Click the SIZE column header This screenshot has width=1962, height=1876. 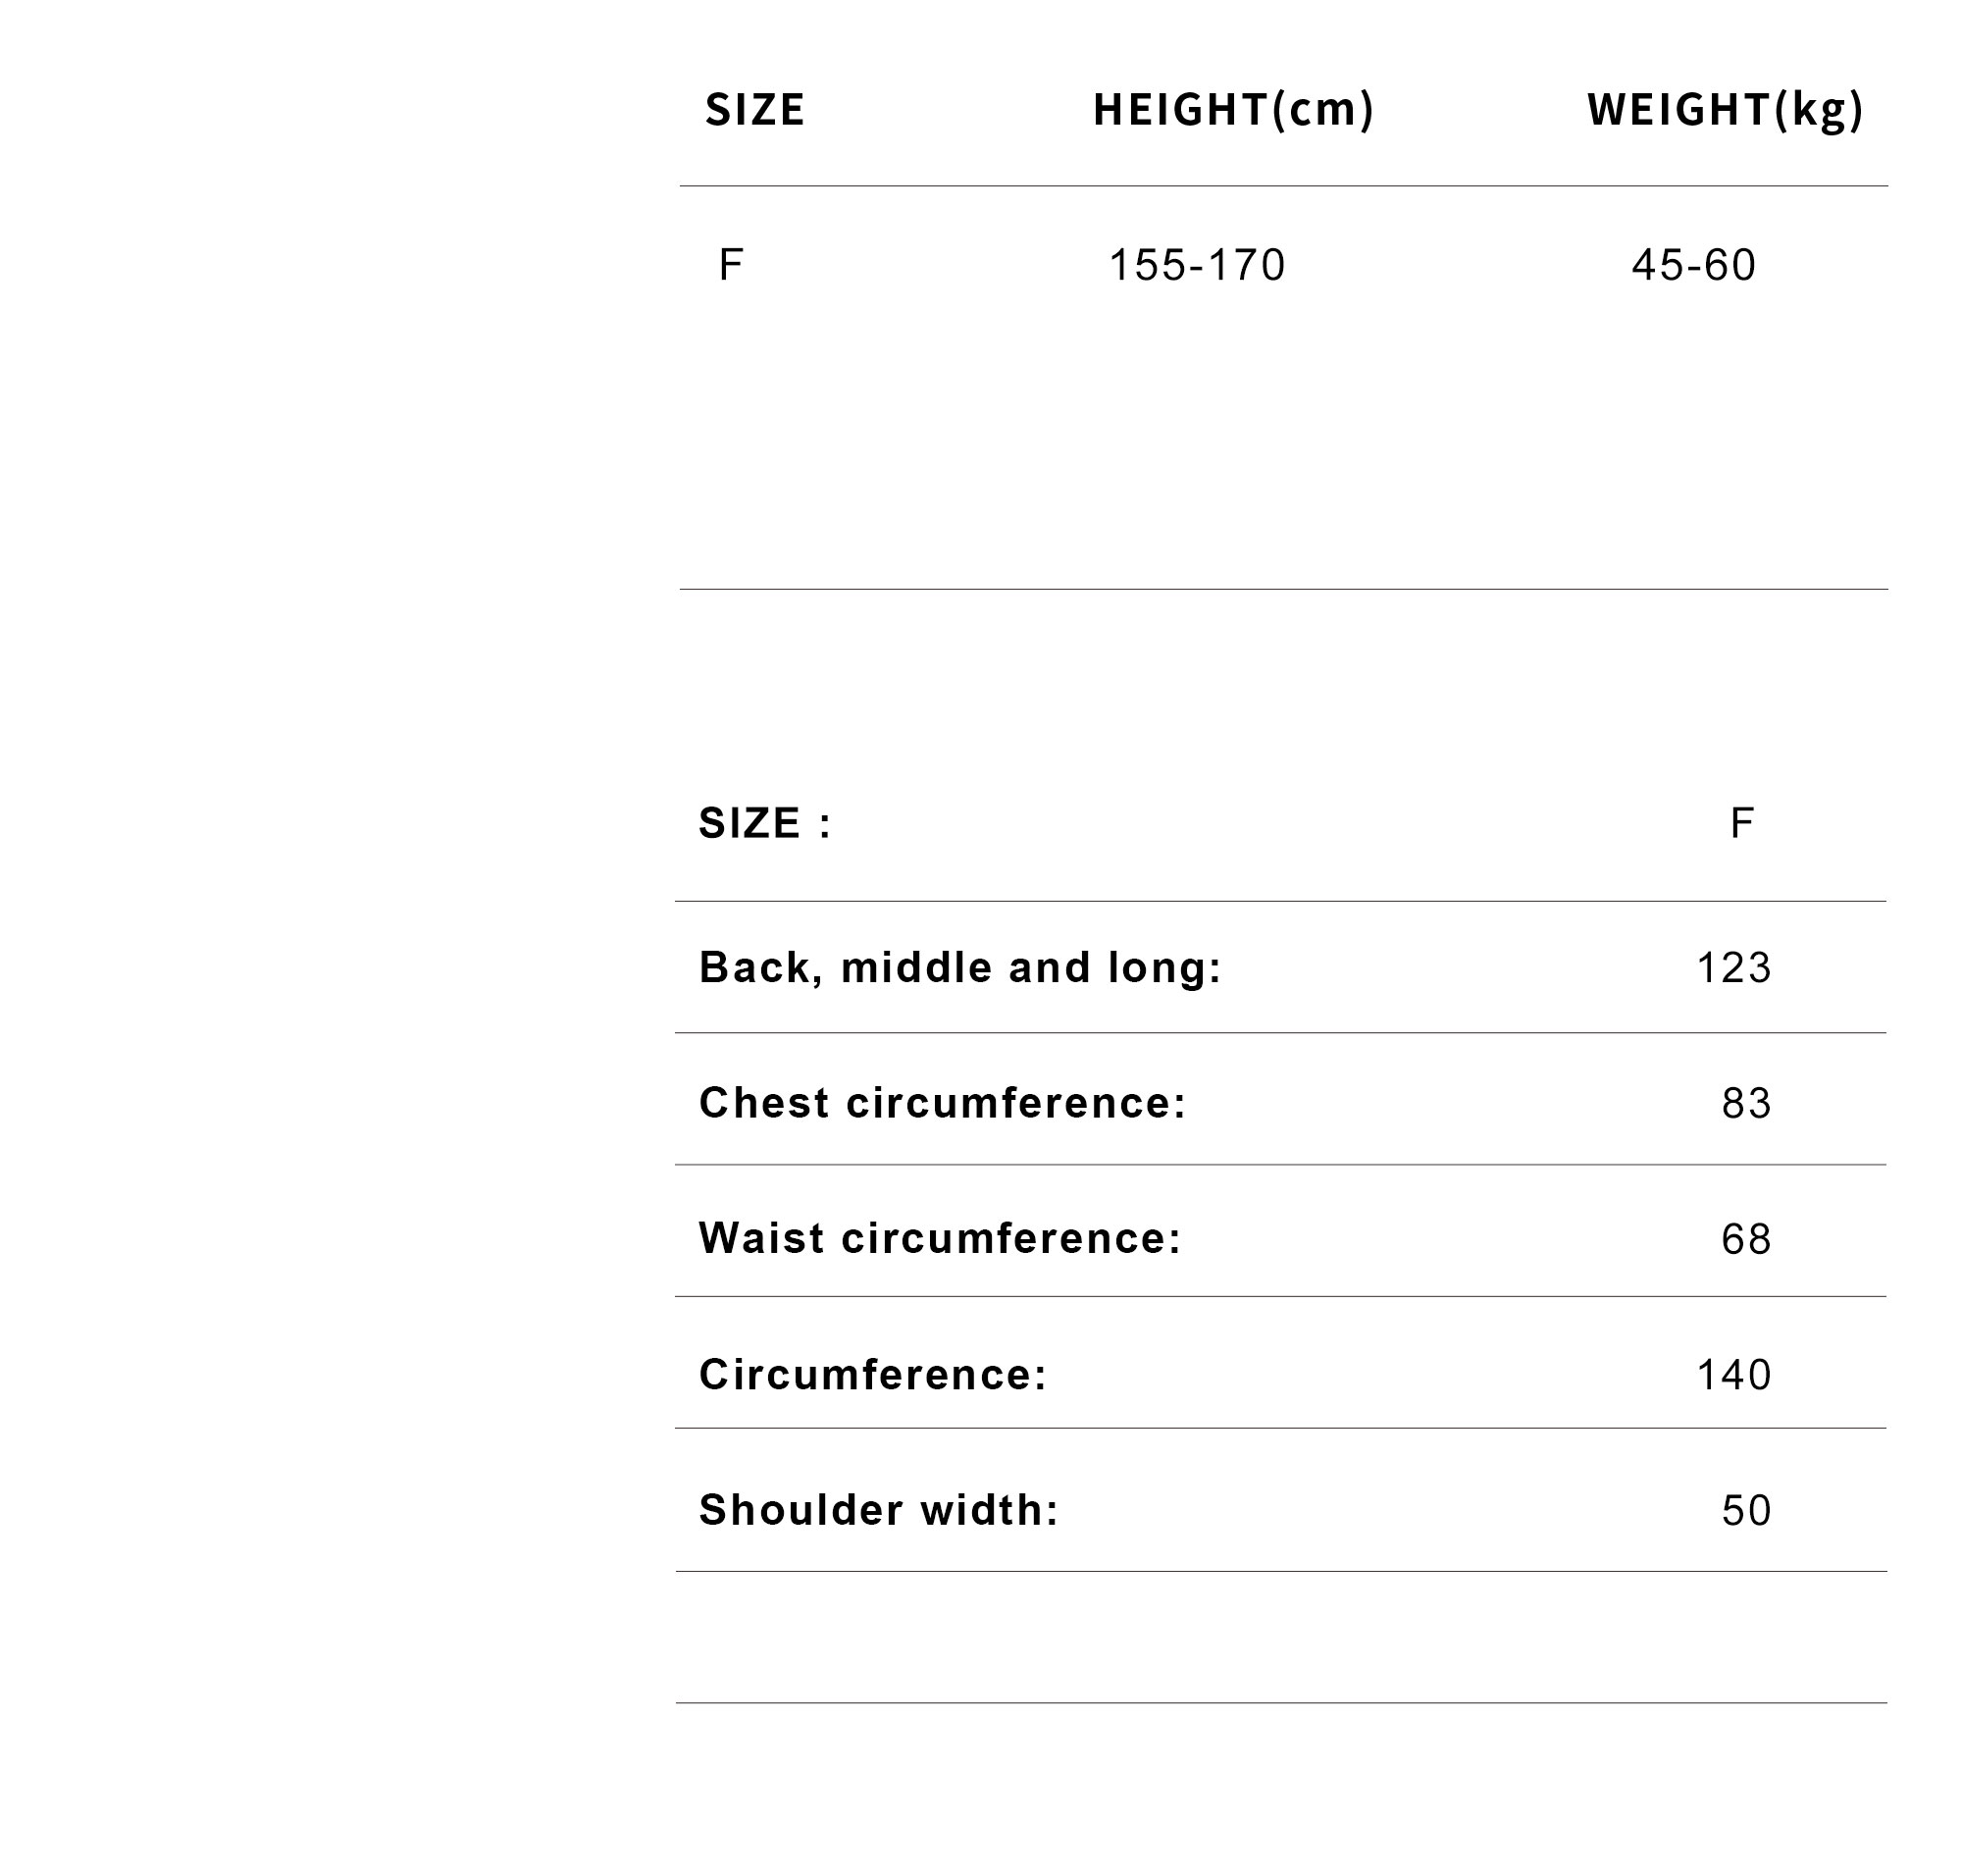(754, 109)
